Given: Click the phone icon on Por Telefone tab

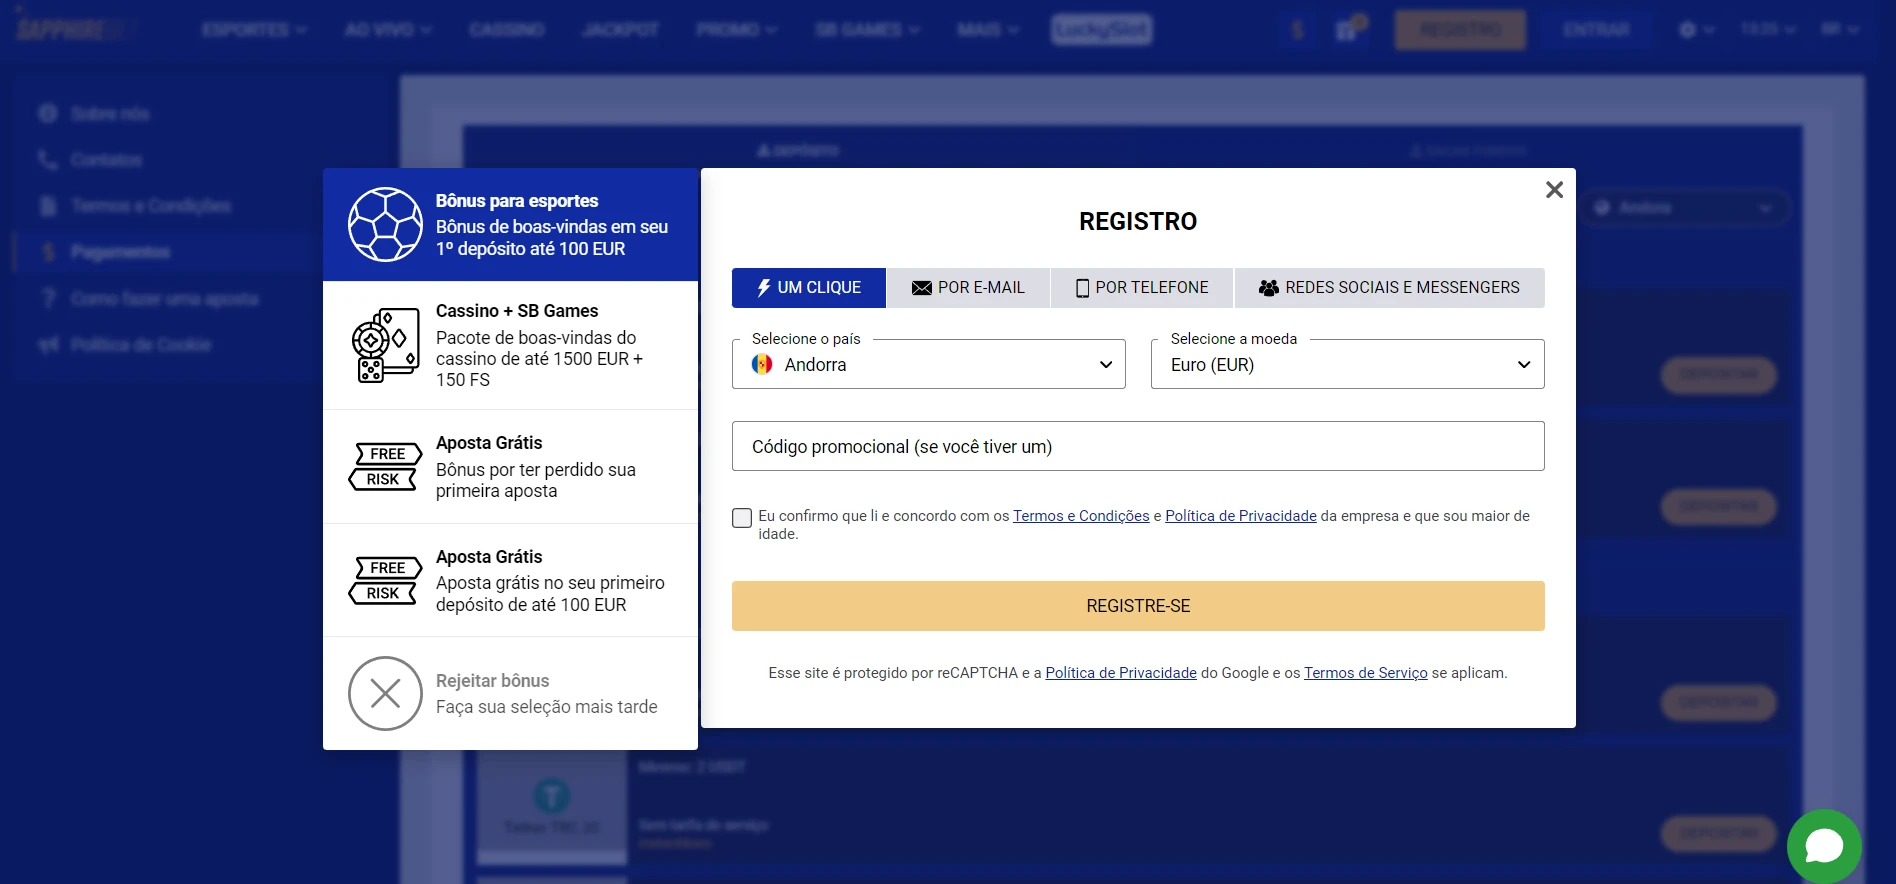Looking at the screenshot, I should point(1082,288).
